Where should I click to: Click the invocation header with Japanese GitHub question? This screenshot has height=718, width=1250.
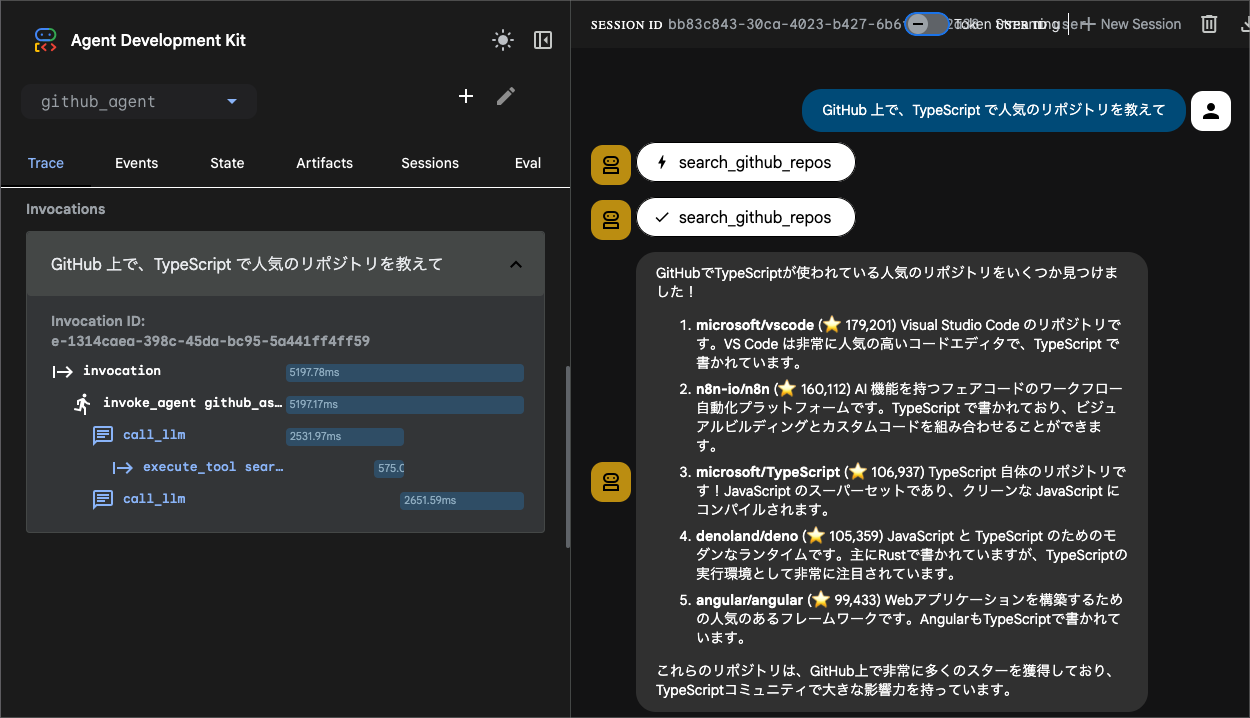(285, 264)
